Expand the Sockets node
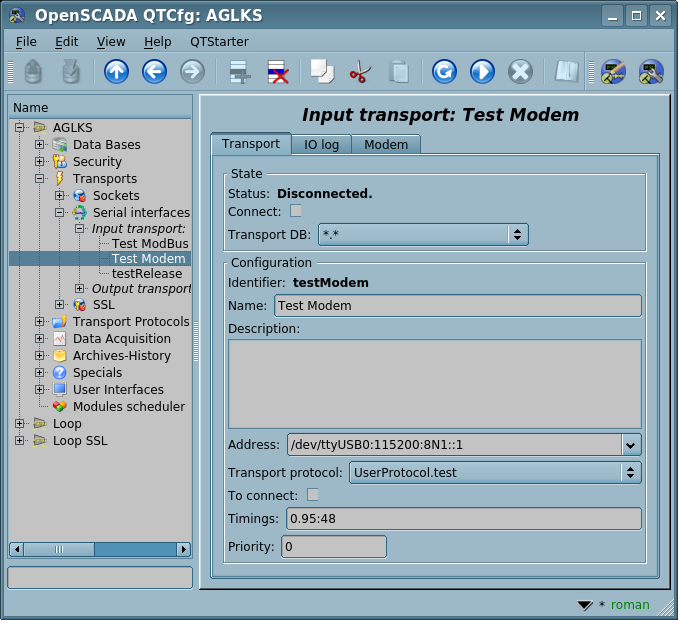Viewport: 678px width, 620px height. (60, 195)
